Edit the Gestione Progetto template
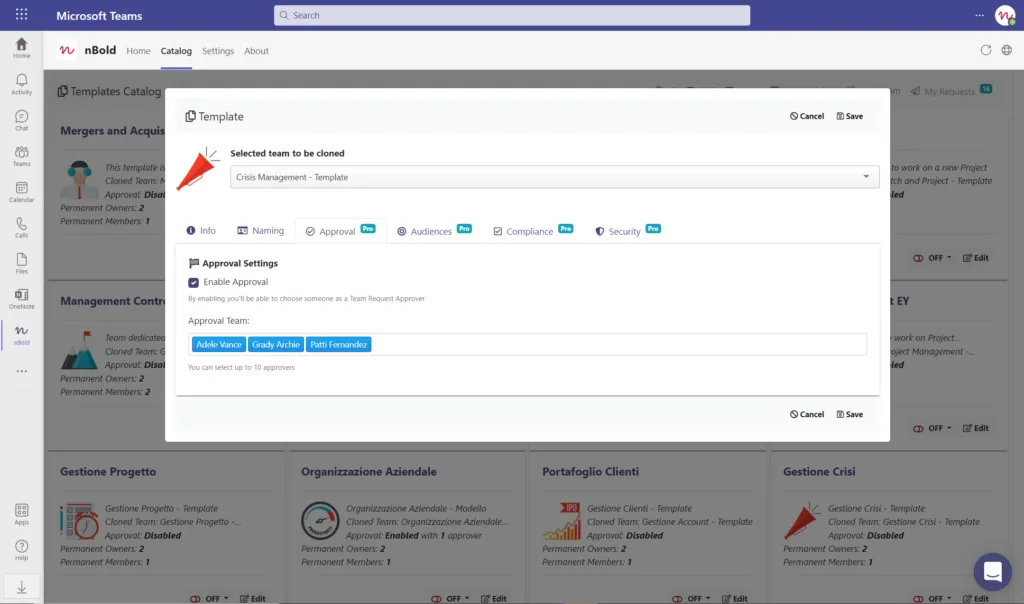Image resolution: width=1024 pixels, height=604 pixels. coord(252,598)
